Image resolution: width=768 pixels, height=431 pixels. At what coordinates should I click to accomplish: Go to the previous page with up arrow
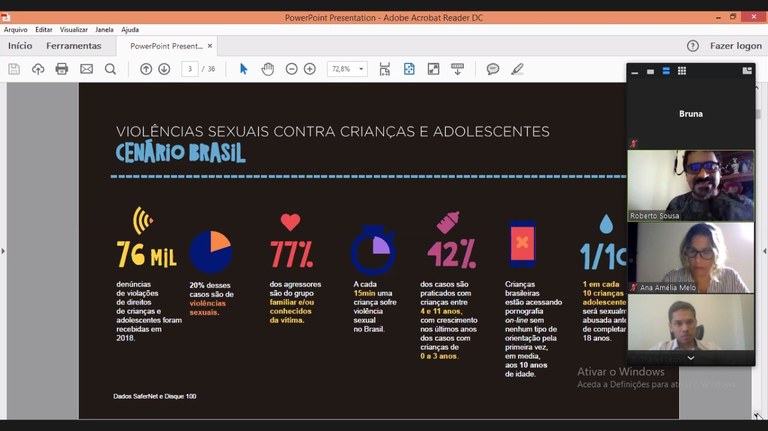[146, 69]
